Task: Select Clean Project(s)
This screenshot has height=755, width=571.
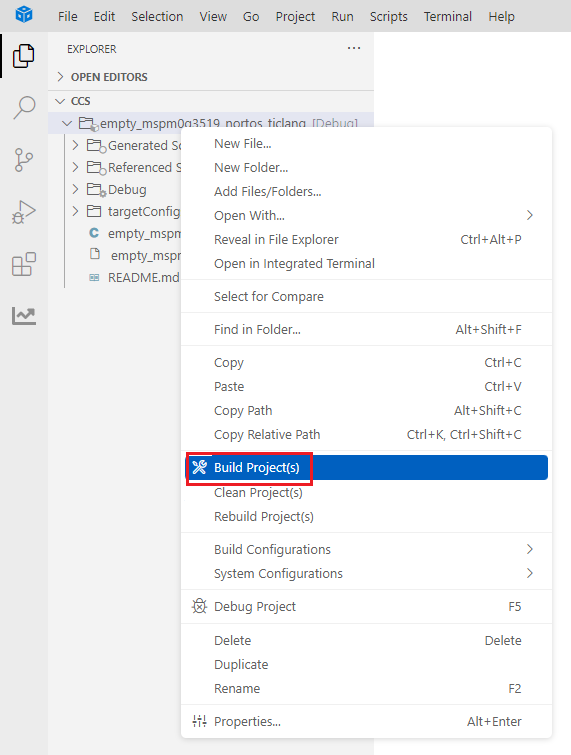Action: pyautogui.click(x=366, y=493)
